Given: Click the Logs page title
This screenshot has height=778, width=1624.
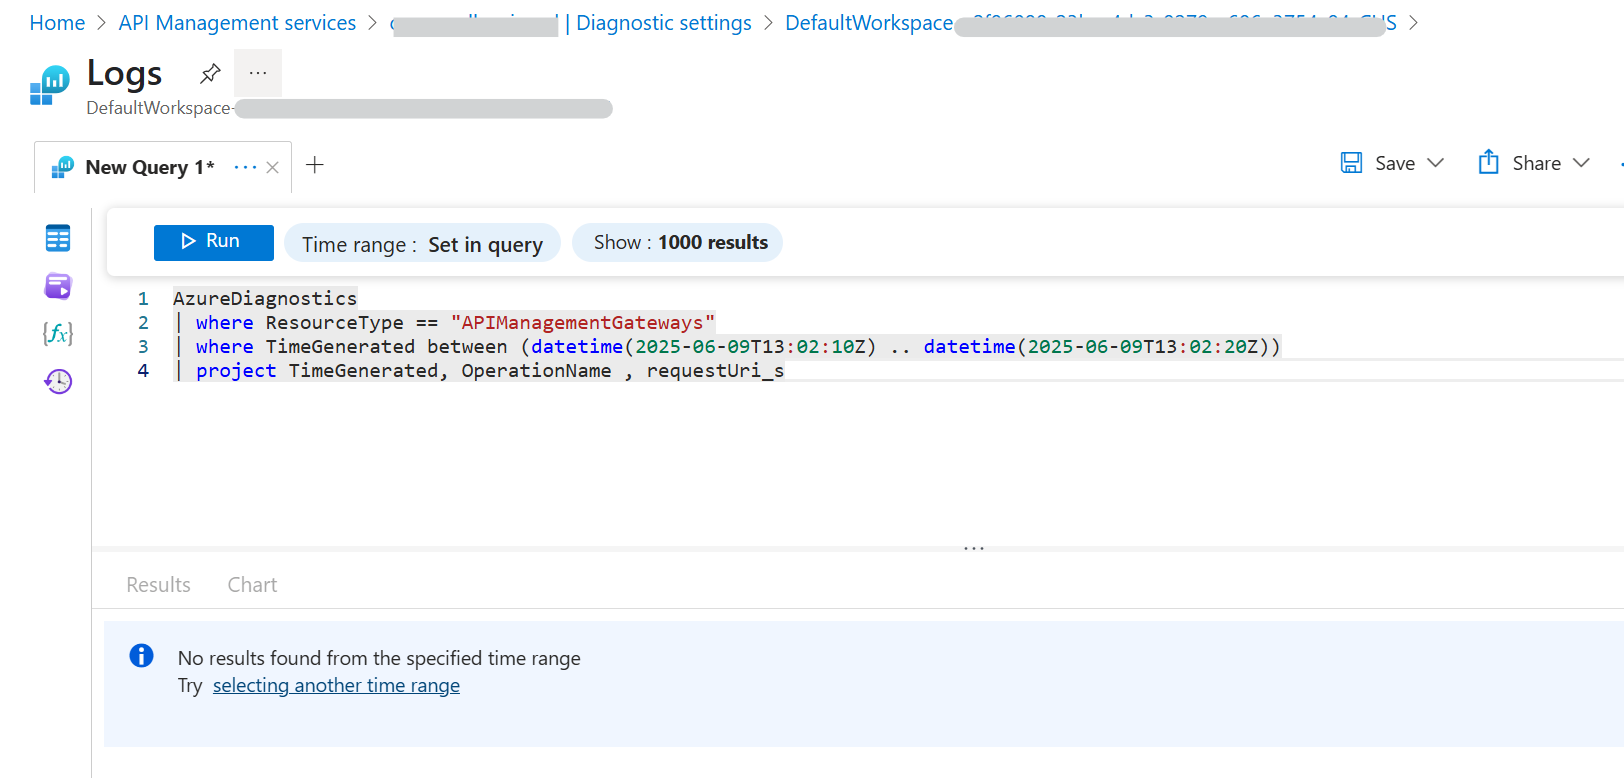Looking at the screenshot, I should coord(124,73).
